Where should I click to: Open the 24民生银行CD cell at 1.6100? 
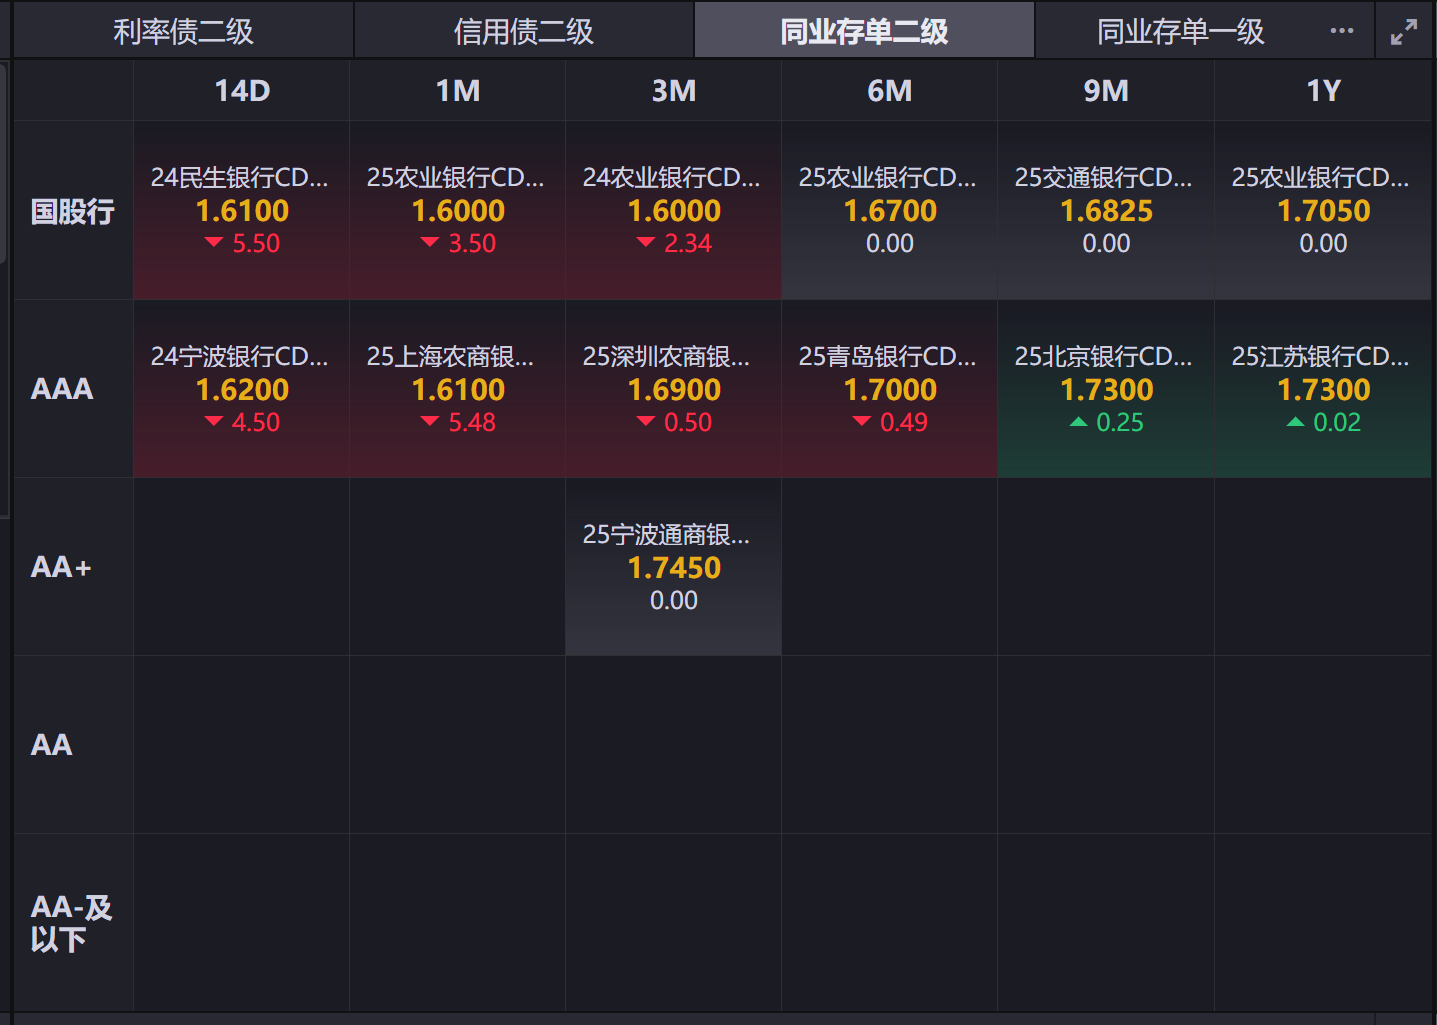pos(241,211)
